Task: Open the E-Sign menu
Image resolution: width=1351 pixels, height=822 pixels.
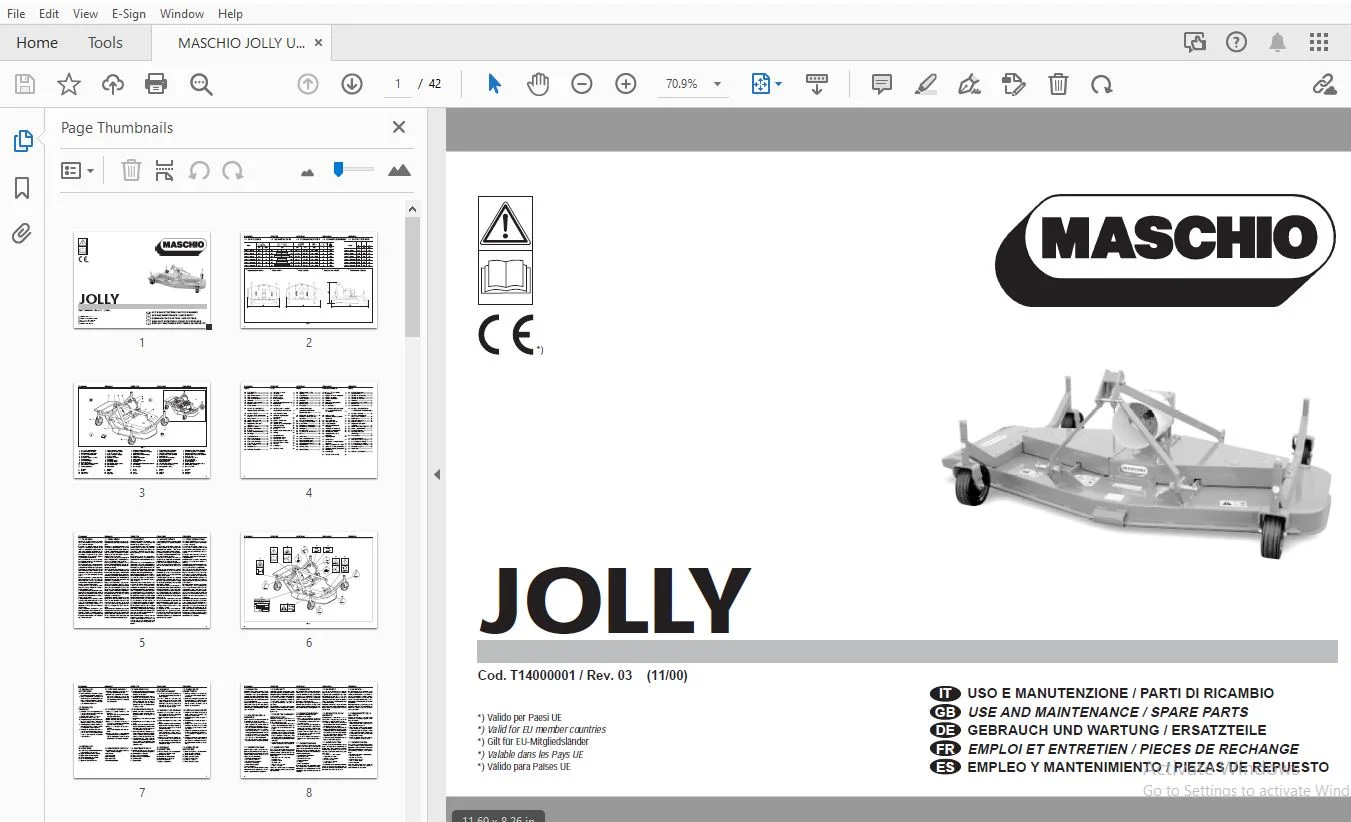Action: click(129, 14)
